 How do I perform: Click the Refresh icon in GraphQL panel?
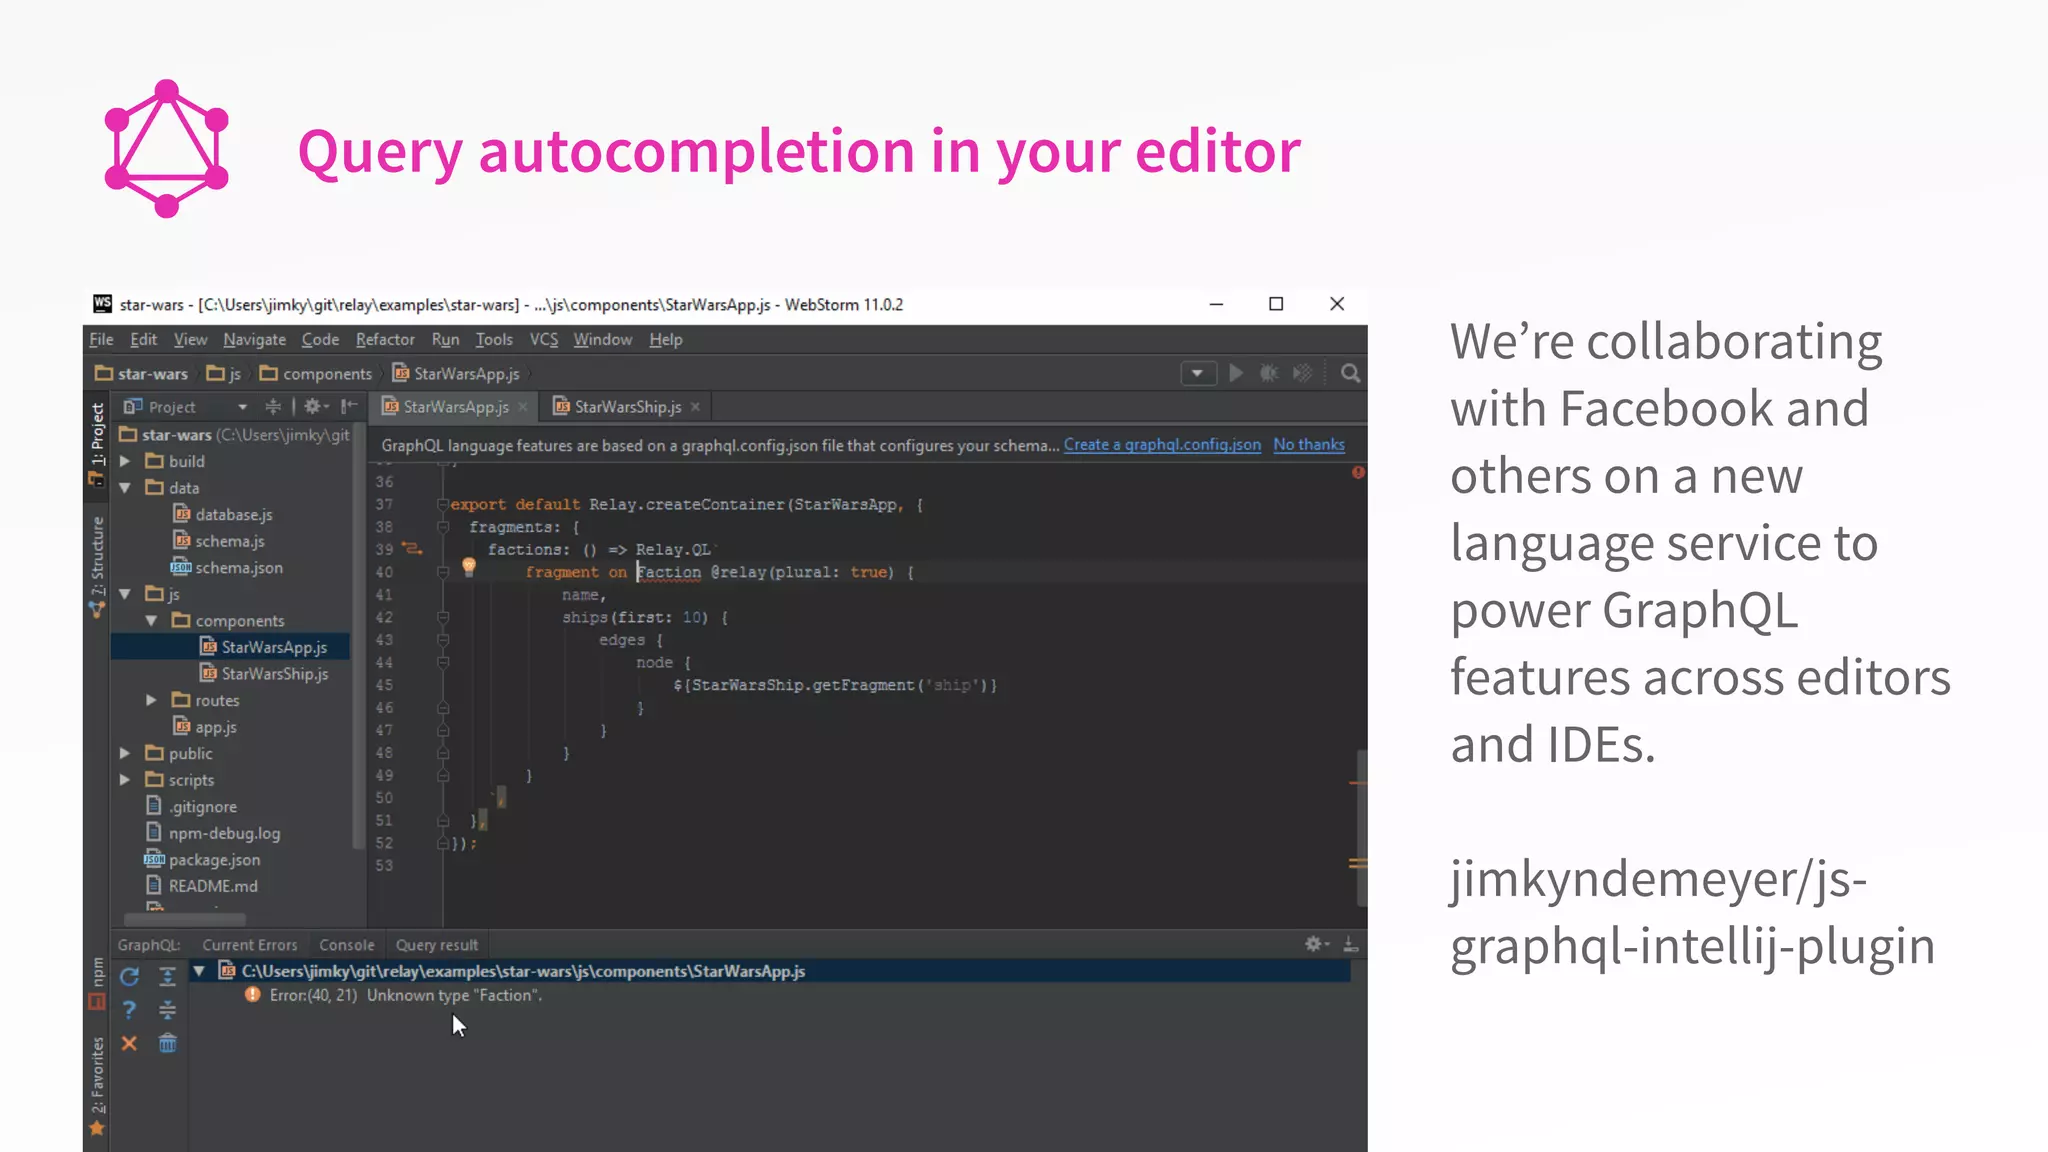coord(129,977)
